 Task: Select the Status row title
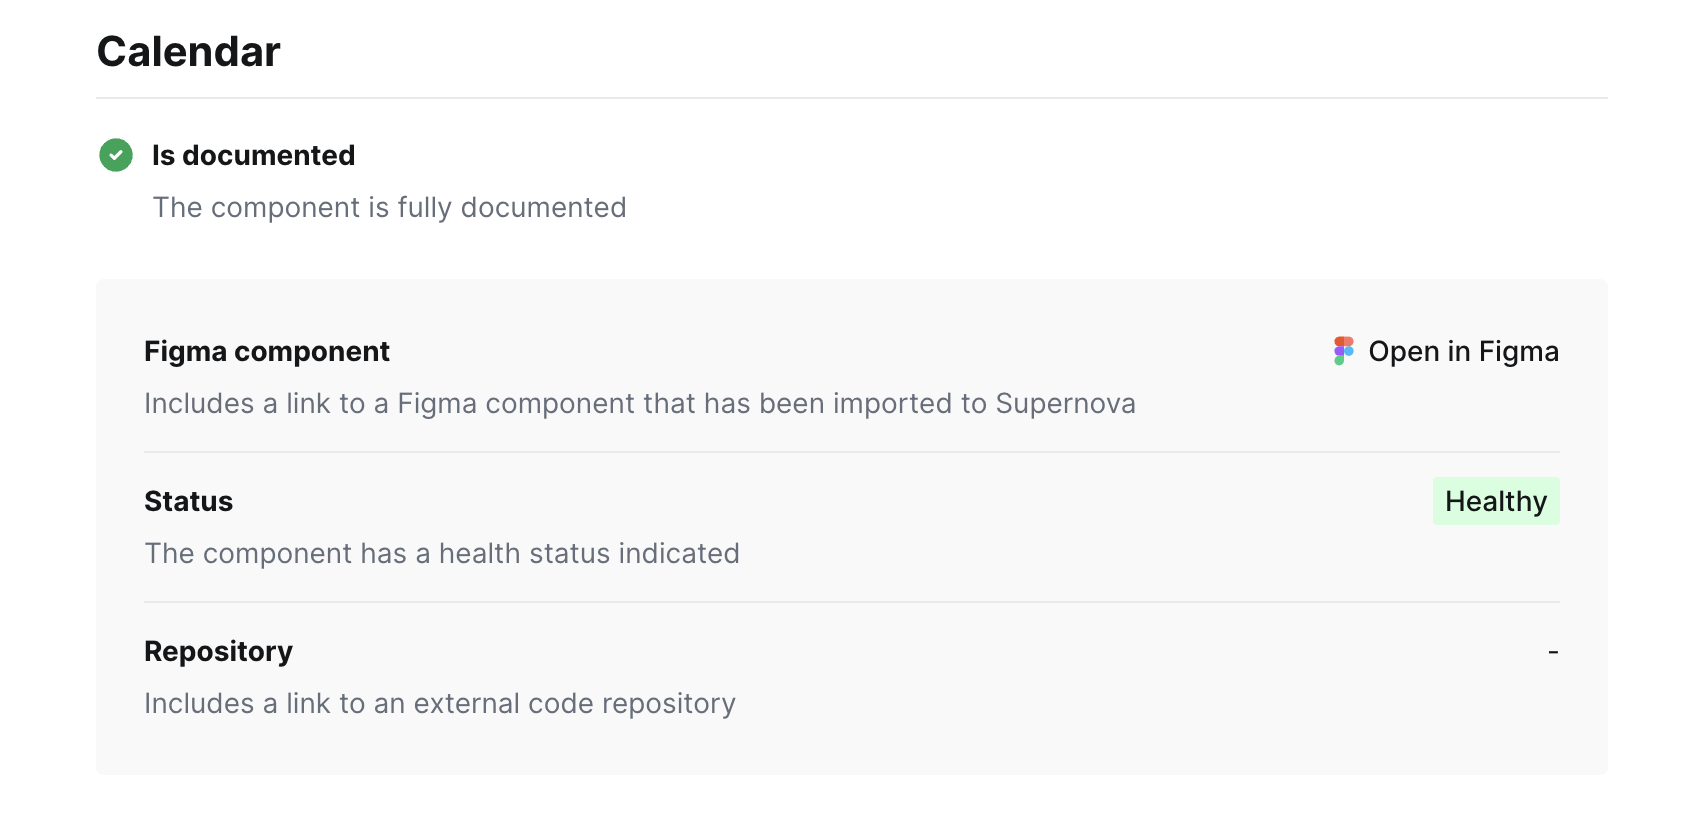(188, 501)
